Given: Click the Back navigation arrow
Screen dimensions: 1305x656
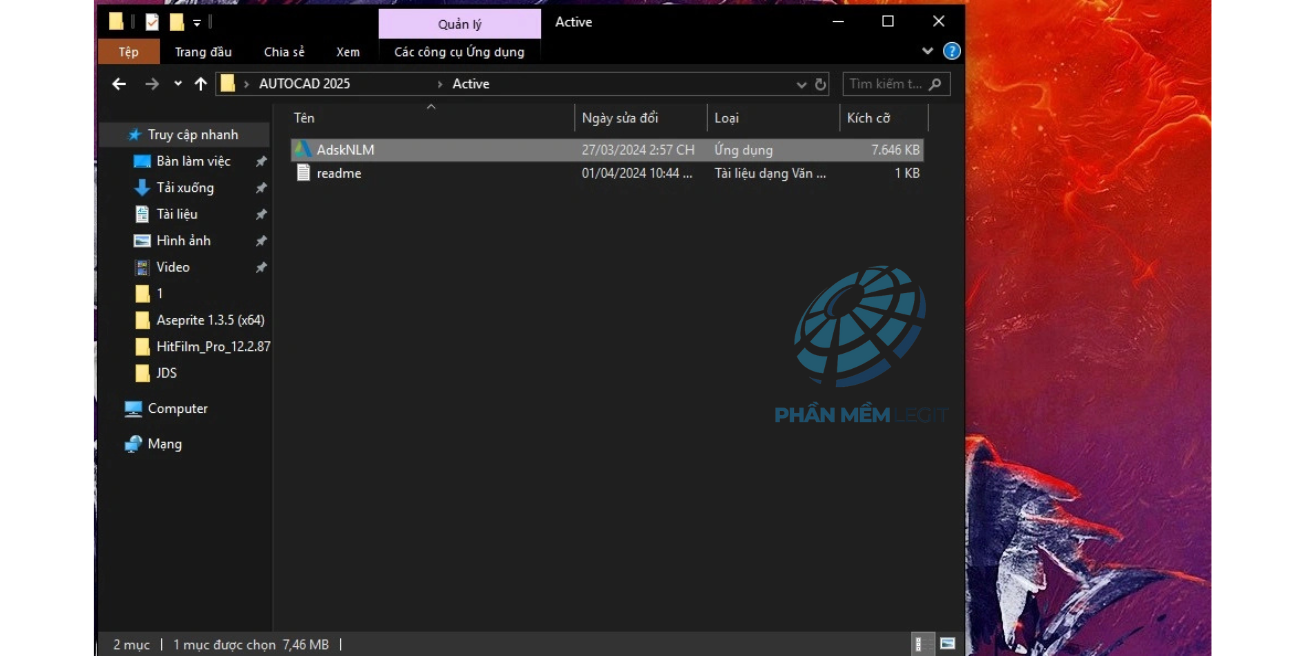Looking at the screenshot, I should click(x=119, y=84).
